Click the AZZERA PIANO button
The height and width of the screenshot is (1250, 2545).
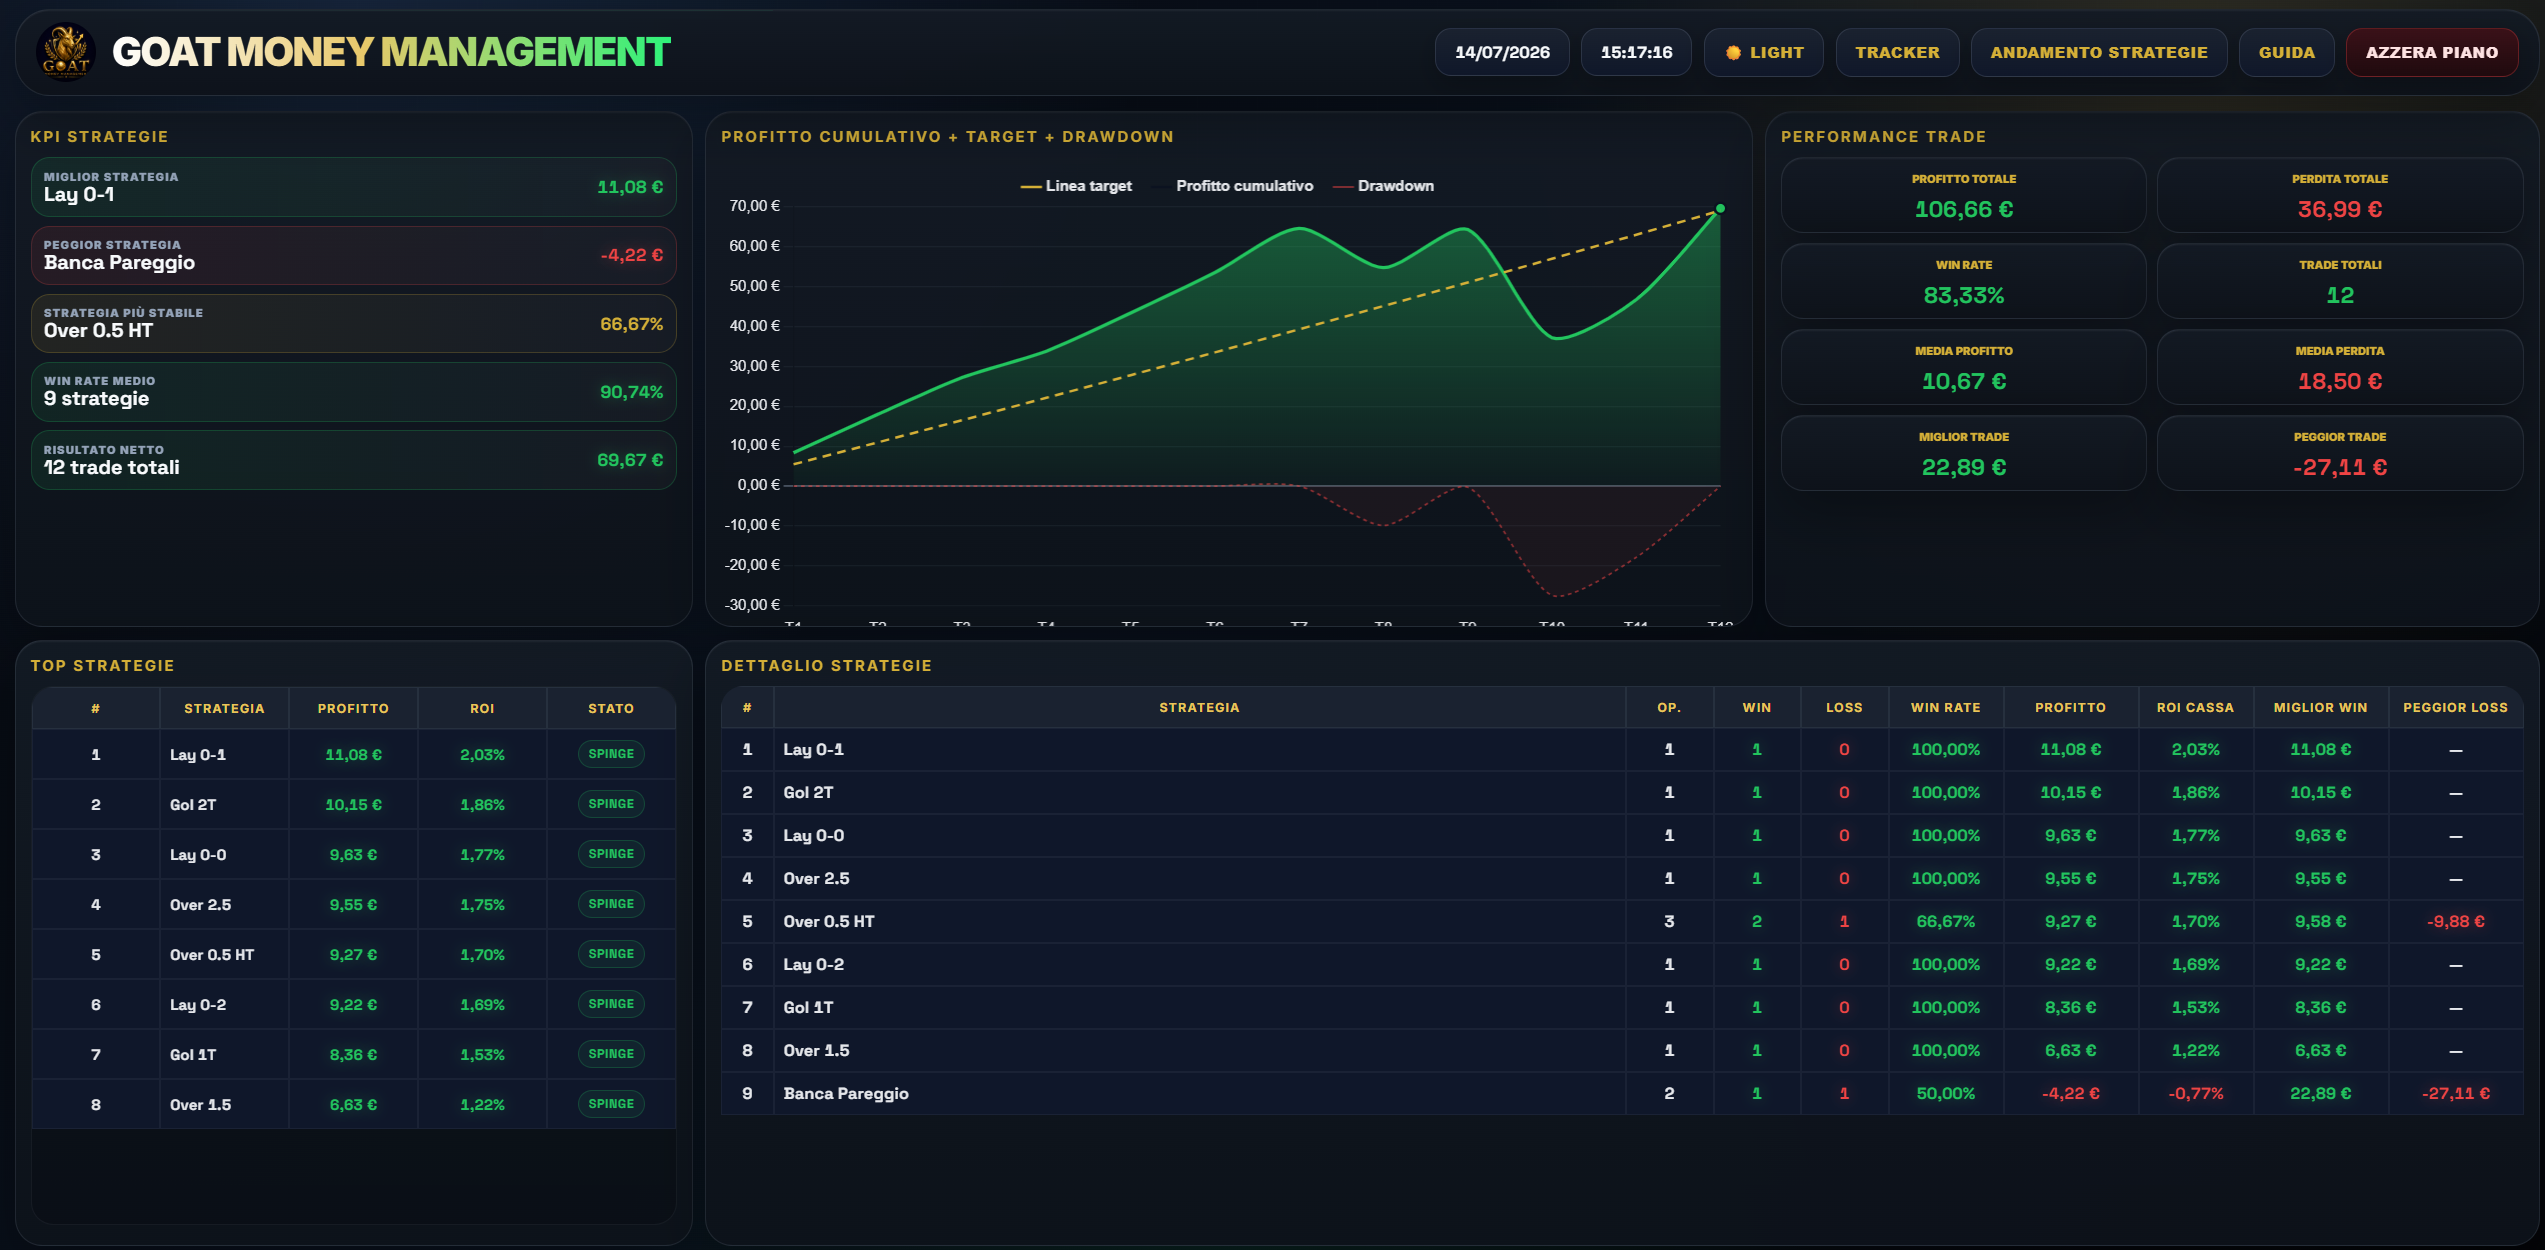[x=2431, y=52]
